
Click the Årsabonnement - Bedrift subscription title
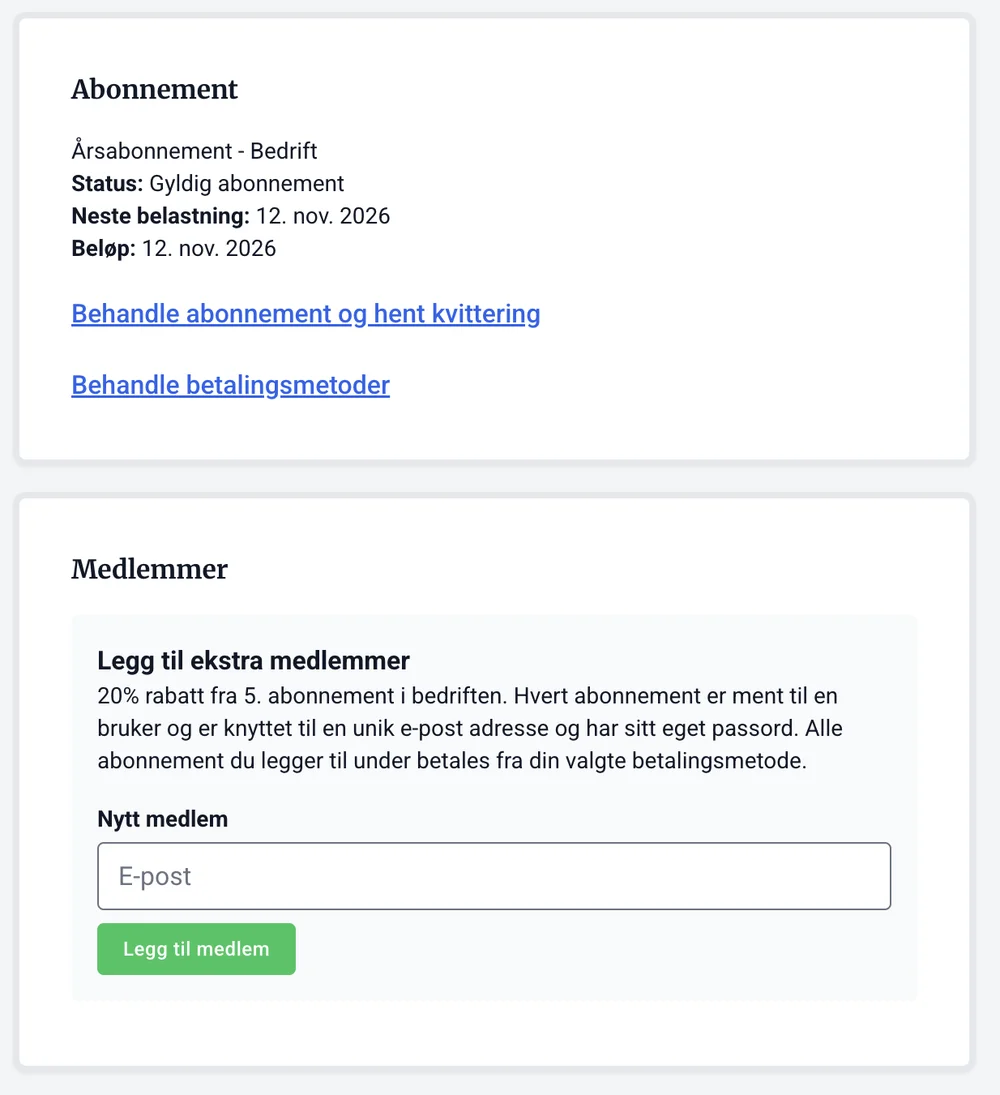(x=193, y=151)
